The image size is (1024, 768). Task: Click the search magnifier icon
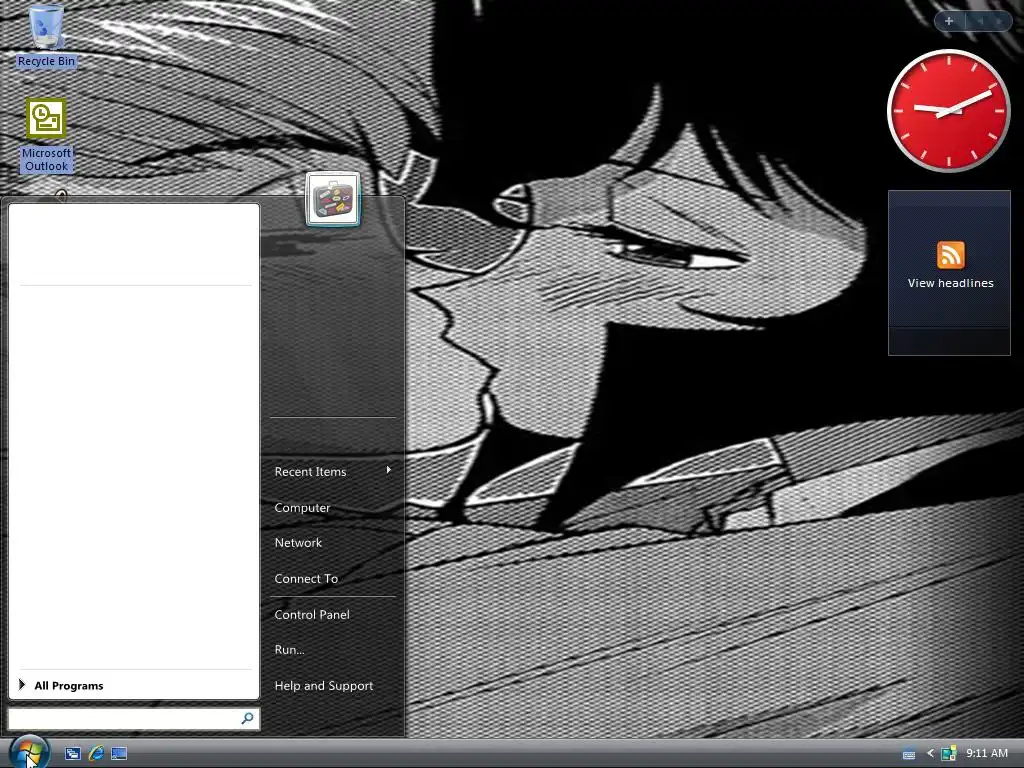248,718
